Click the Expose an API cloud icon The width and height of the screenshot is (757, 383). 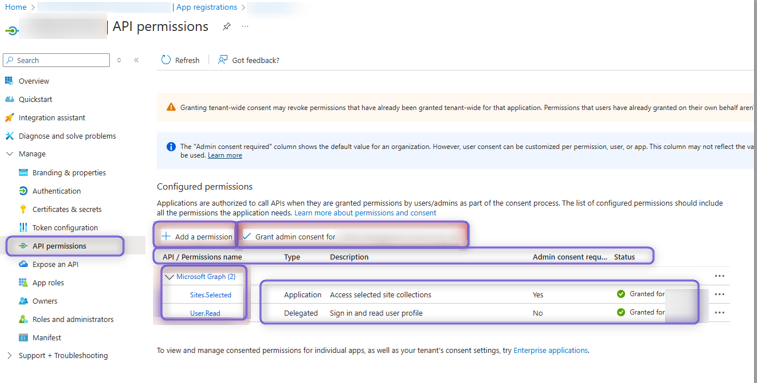point(23,264)
